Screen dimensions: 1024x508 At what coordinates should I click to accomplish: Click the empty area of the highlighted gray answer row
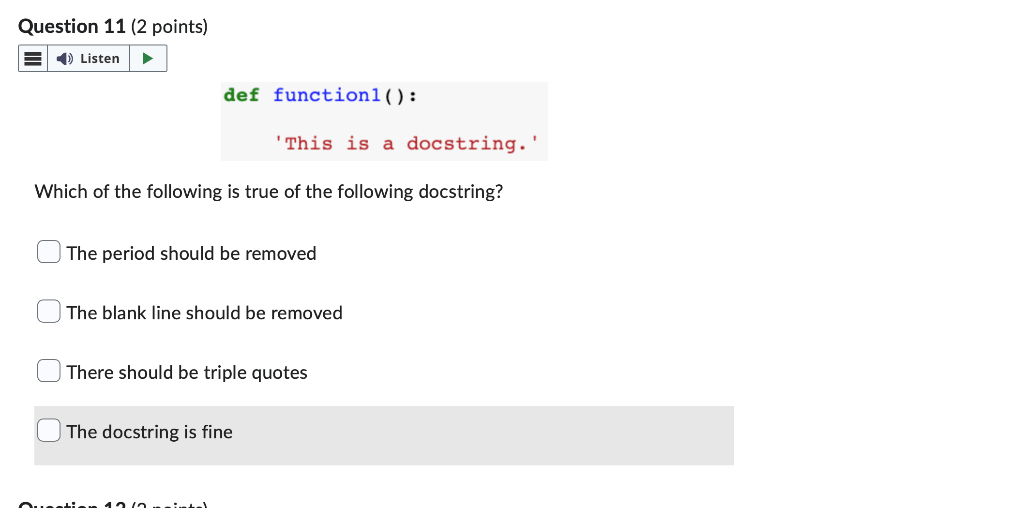(483, 436)
